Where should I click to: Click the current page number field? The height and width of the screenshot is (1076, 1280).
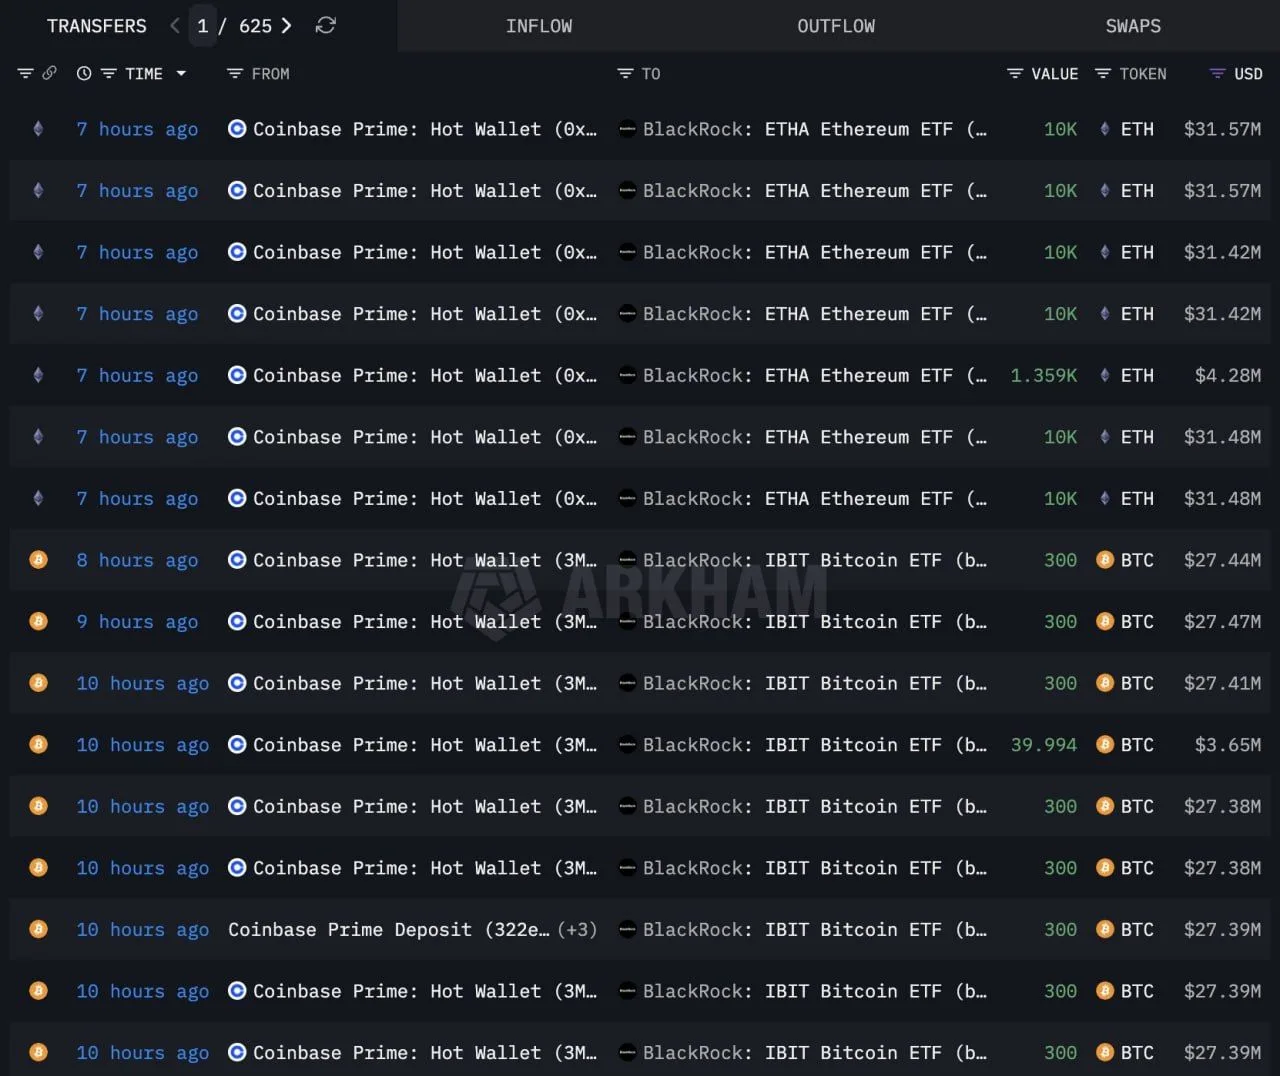203,26
